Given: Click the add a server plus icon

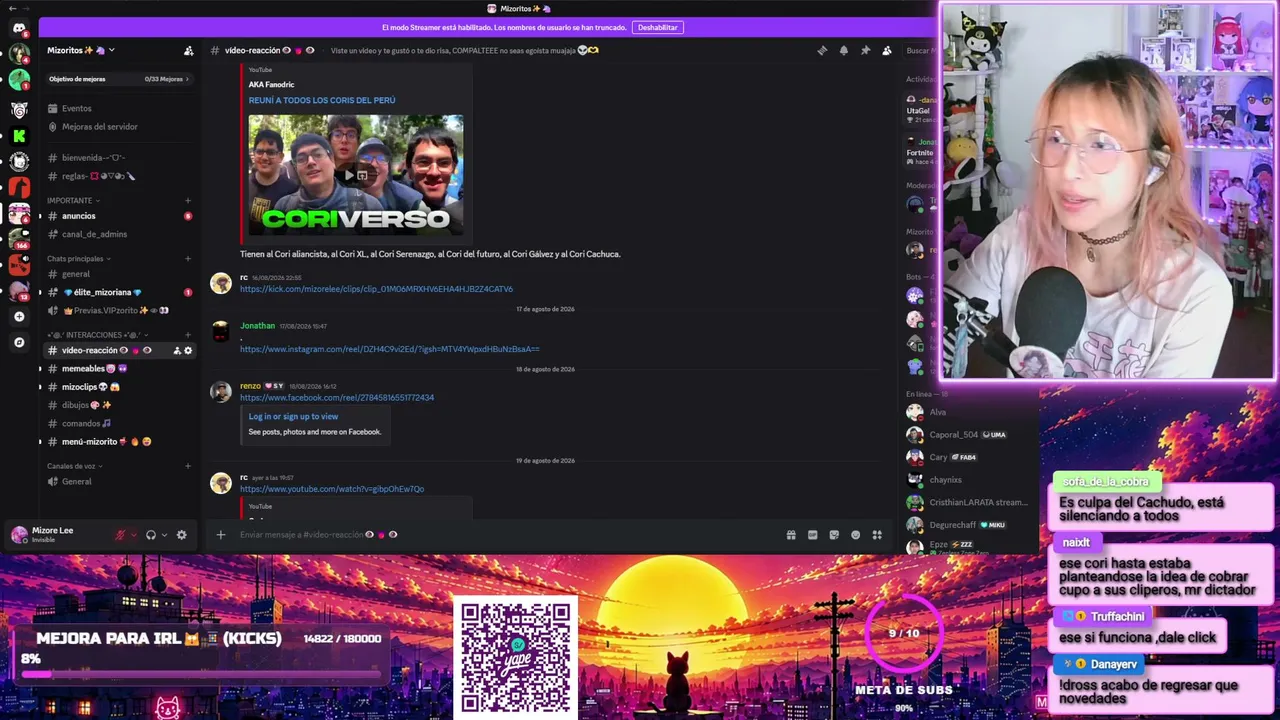Looking at the screenshot, I should tap(19, 317).
